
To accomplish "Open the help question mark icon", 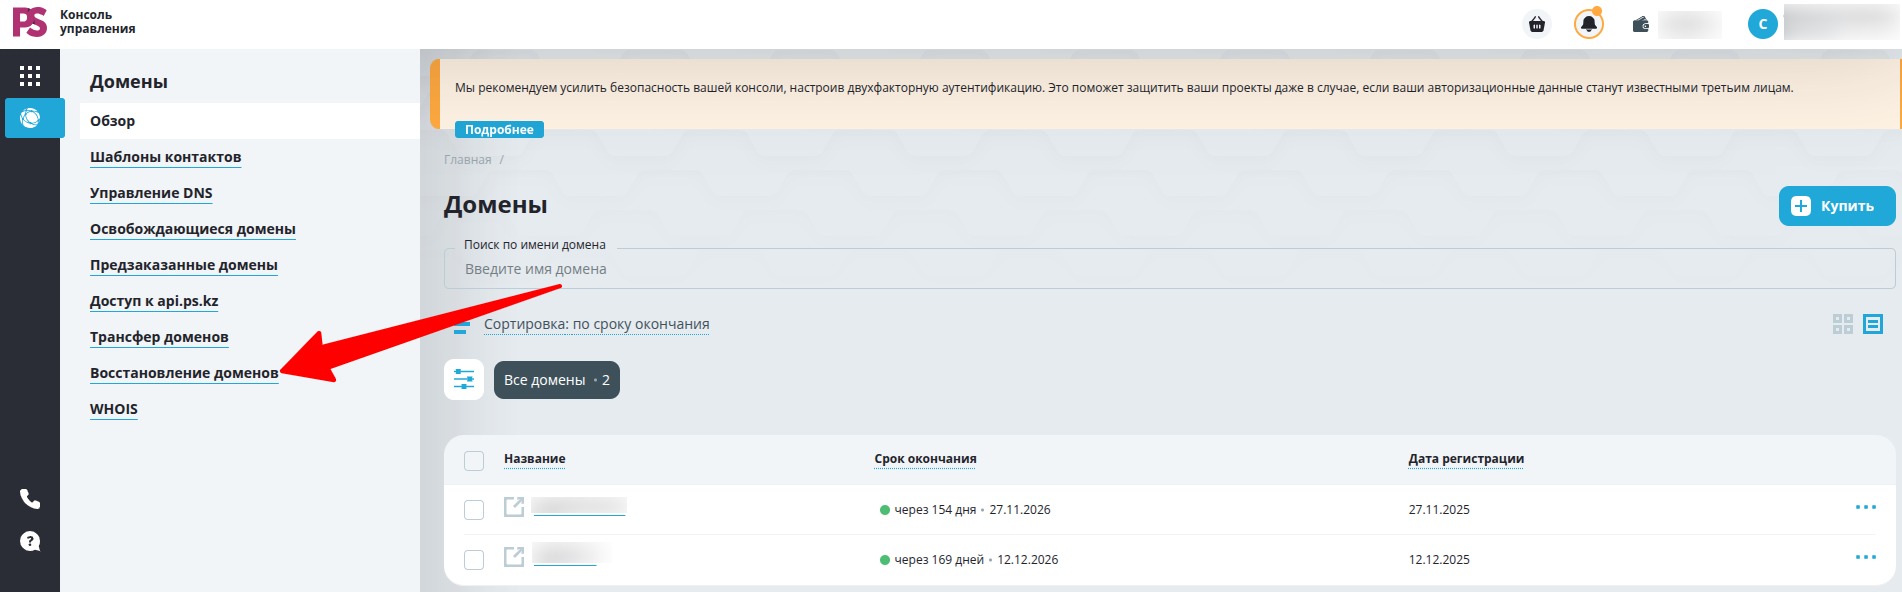I will point(30,541).
